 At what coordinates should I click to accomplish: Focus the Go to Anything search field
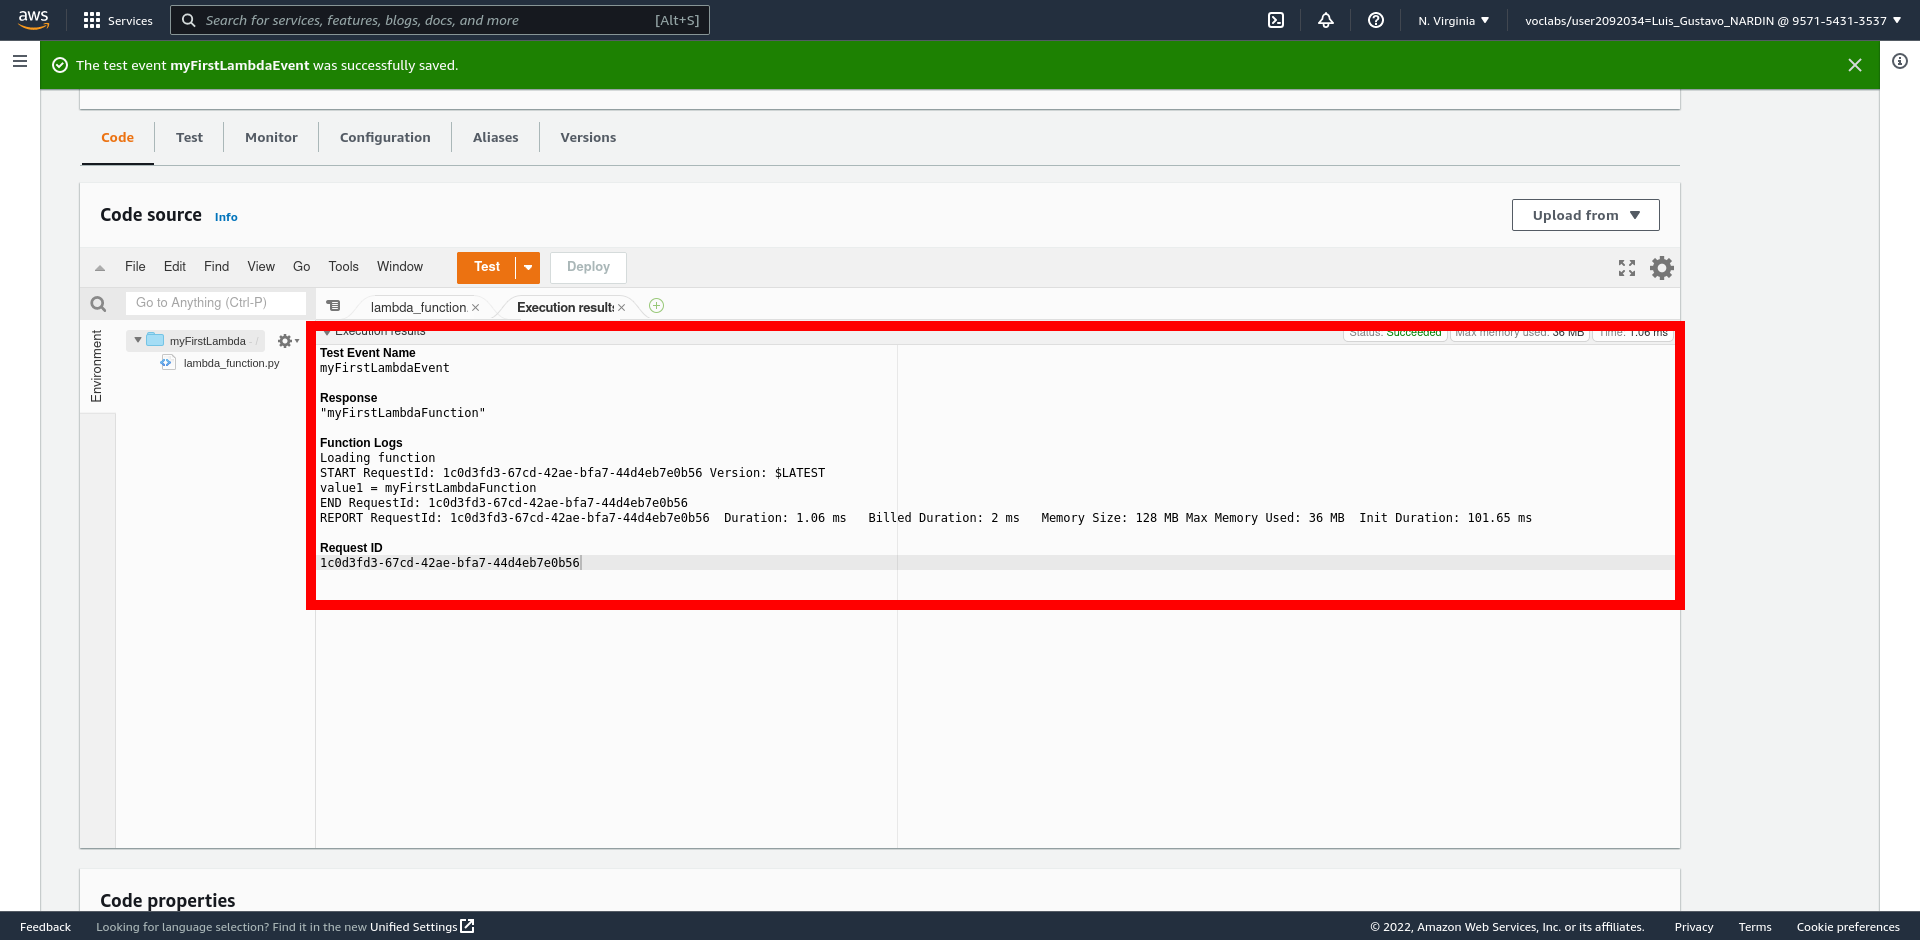215,303
